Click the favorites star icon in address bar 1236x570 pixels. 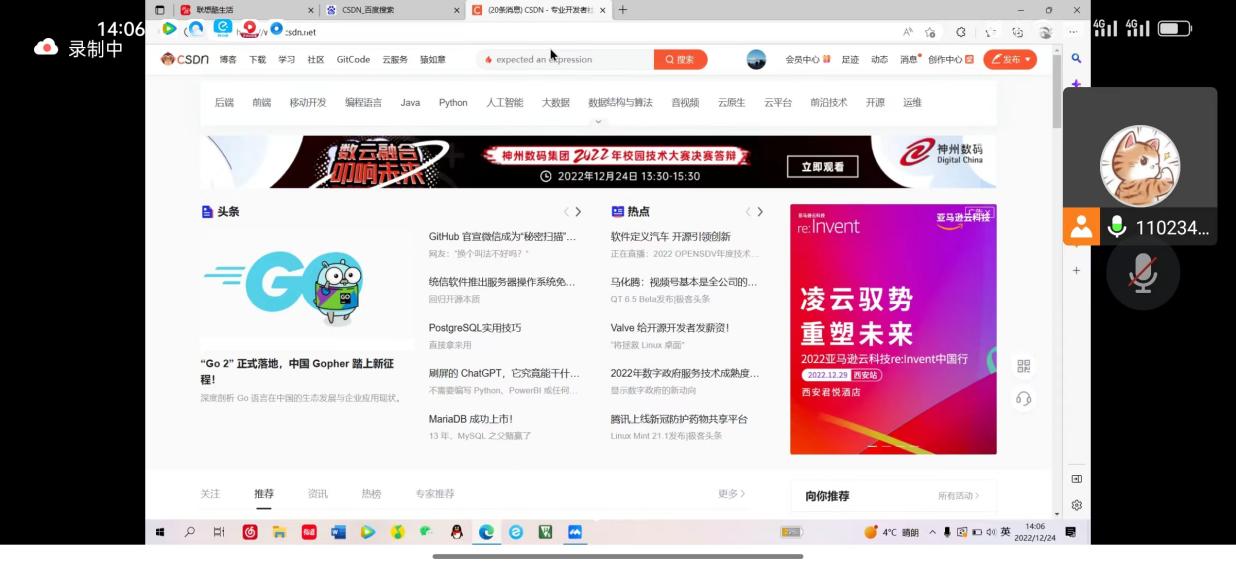tap(931, 32)
